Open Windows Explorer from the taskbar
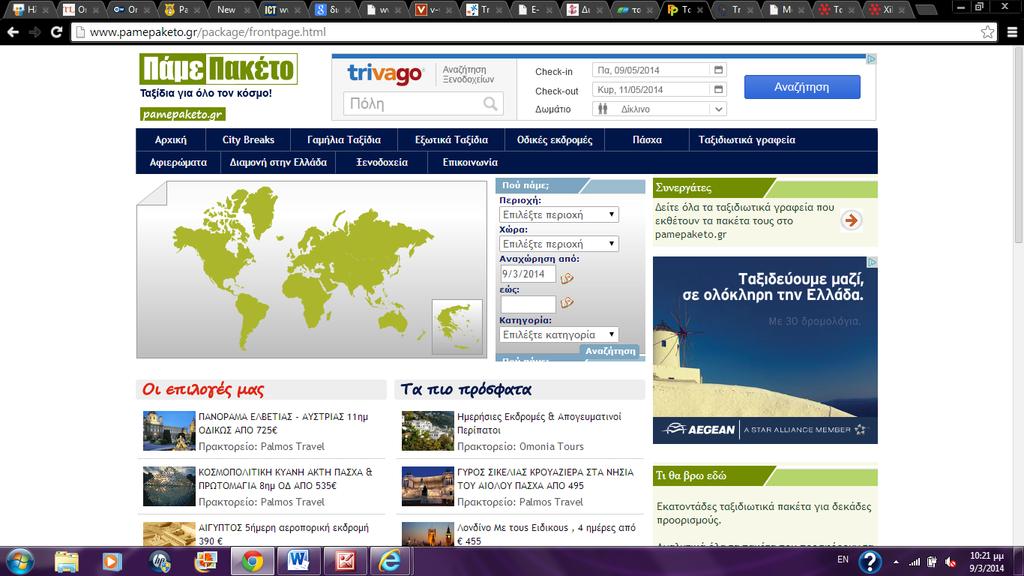 tap(66, 562)
